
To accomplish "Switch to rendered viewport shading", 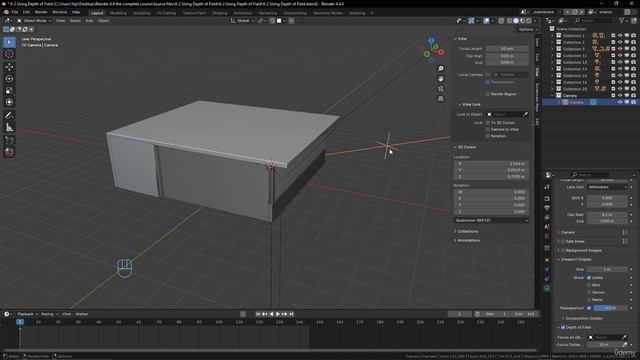I will 529,20.
